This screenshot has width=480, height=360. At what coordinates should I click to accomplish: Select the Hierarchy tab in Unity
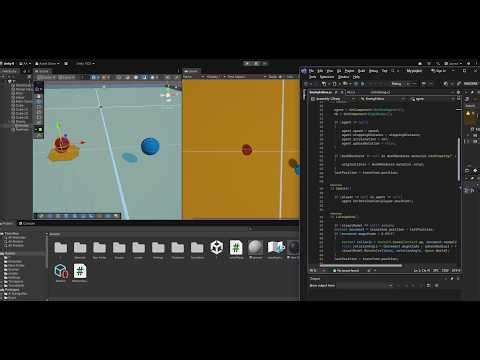(x=9, y=71)
